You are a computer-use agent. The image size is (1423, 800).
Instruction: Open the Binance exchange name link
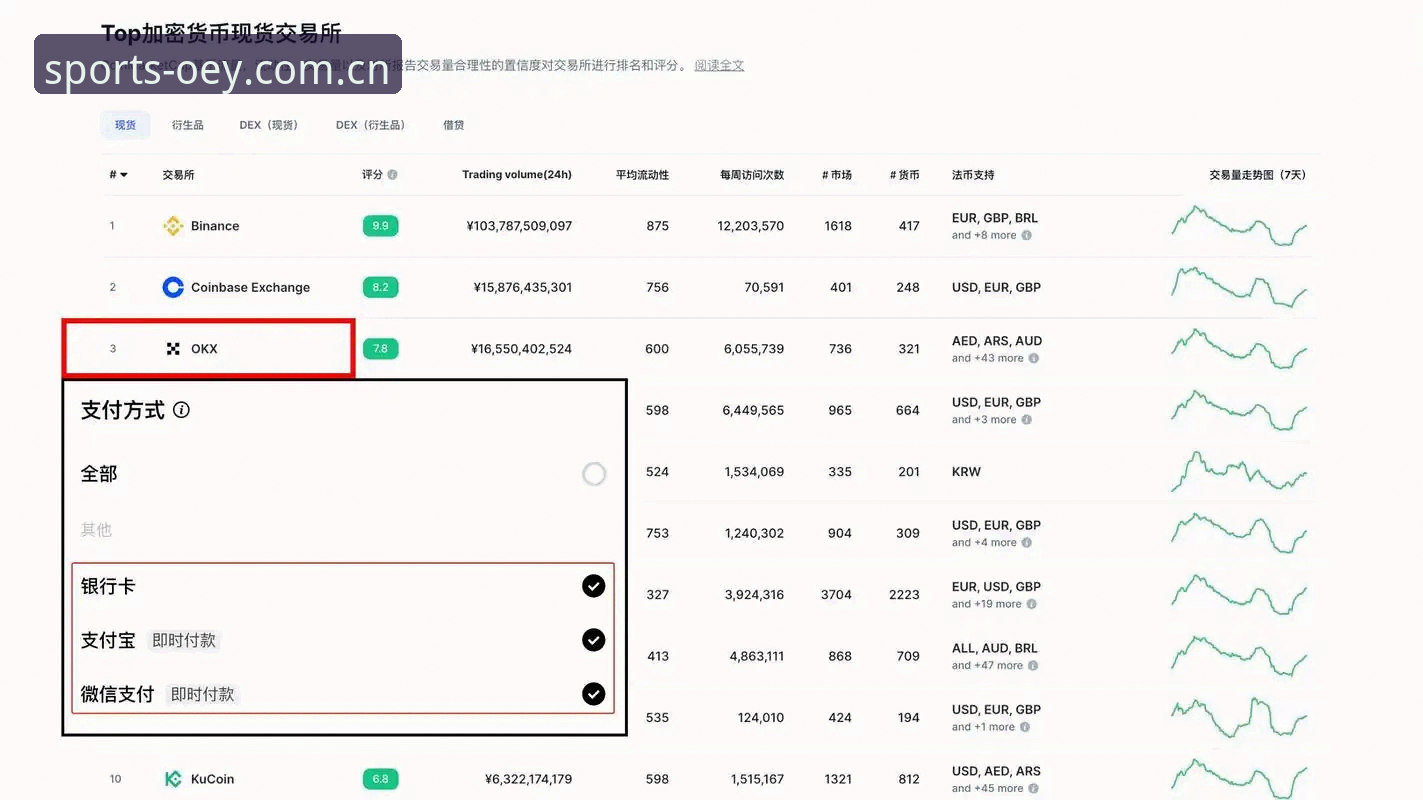pyautogui.click(x=215, y=226)
